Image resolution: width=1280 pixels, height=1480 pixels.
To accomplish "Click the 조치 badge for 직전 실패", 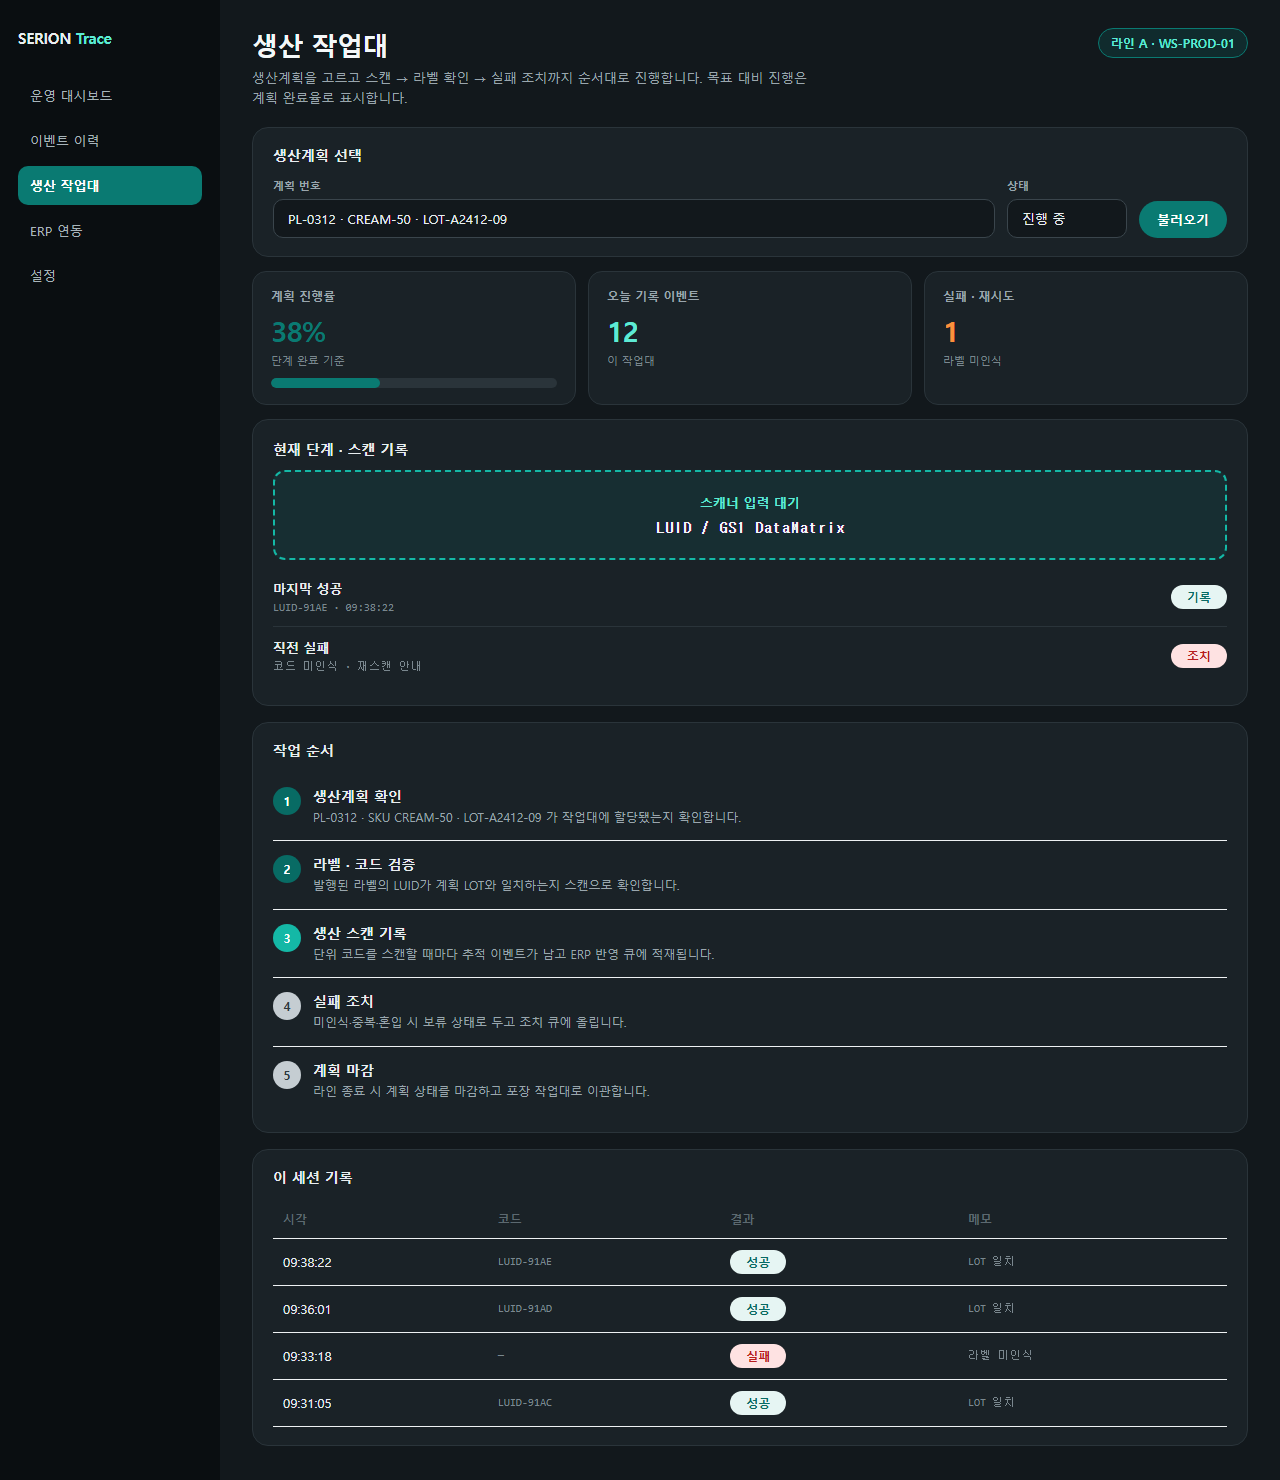I will (1199, 656).
